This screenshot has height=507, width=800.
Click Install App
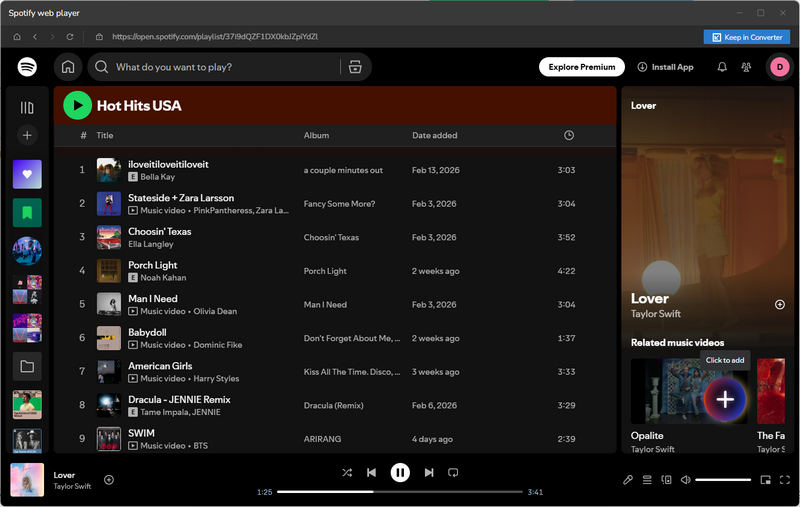(666, 67)
